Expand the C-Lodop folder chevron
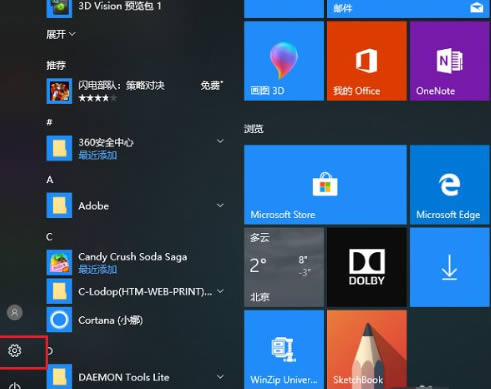491x389 pixels. [x=220, y=291]
